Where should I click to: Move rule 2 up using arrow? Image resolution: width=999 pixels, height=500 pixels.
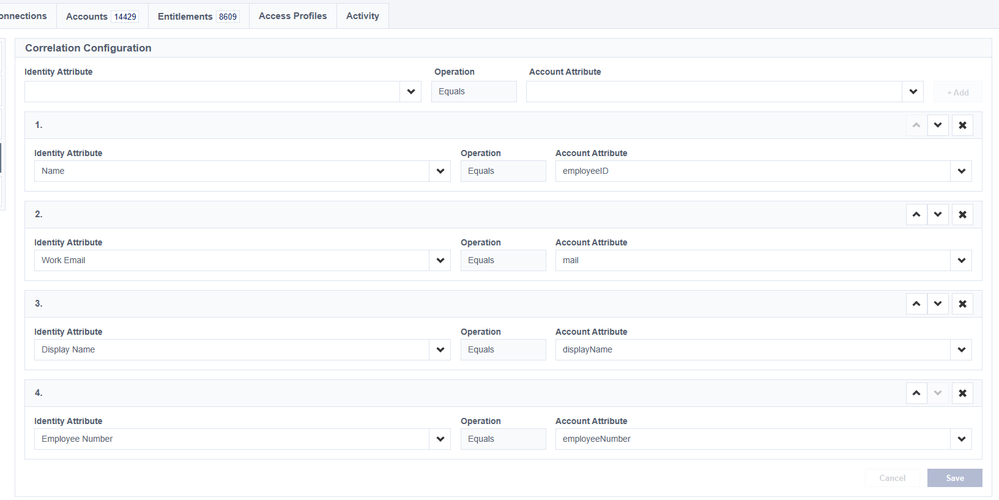point(916,215)
